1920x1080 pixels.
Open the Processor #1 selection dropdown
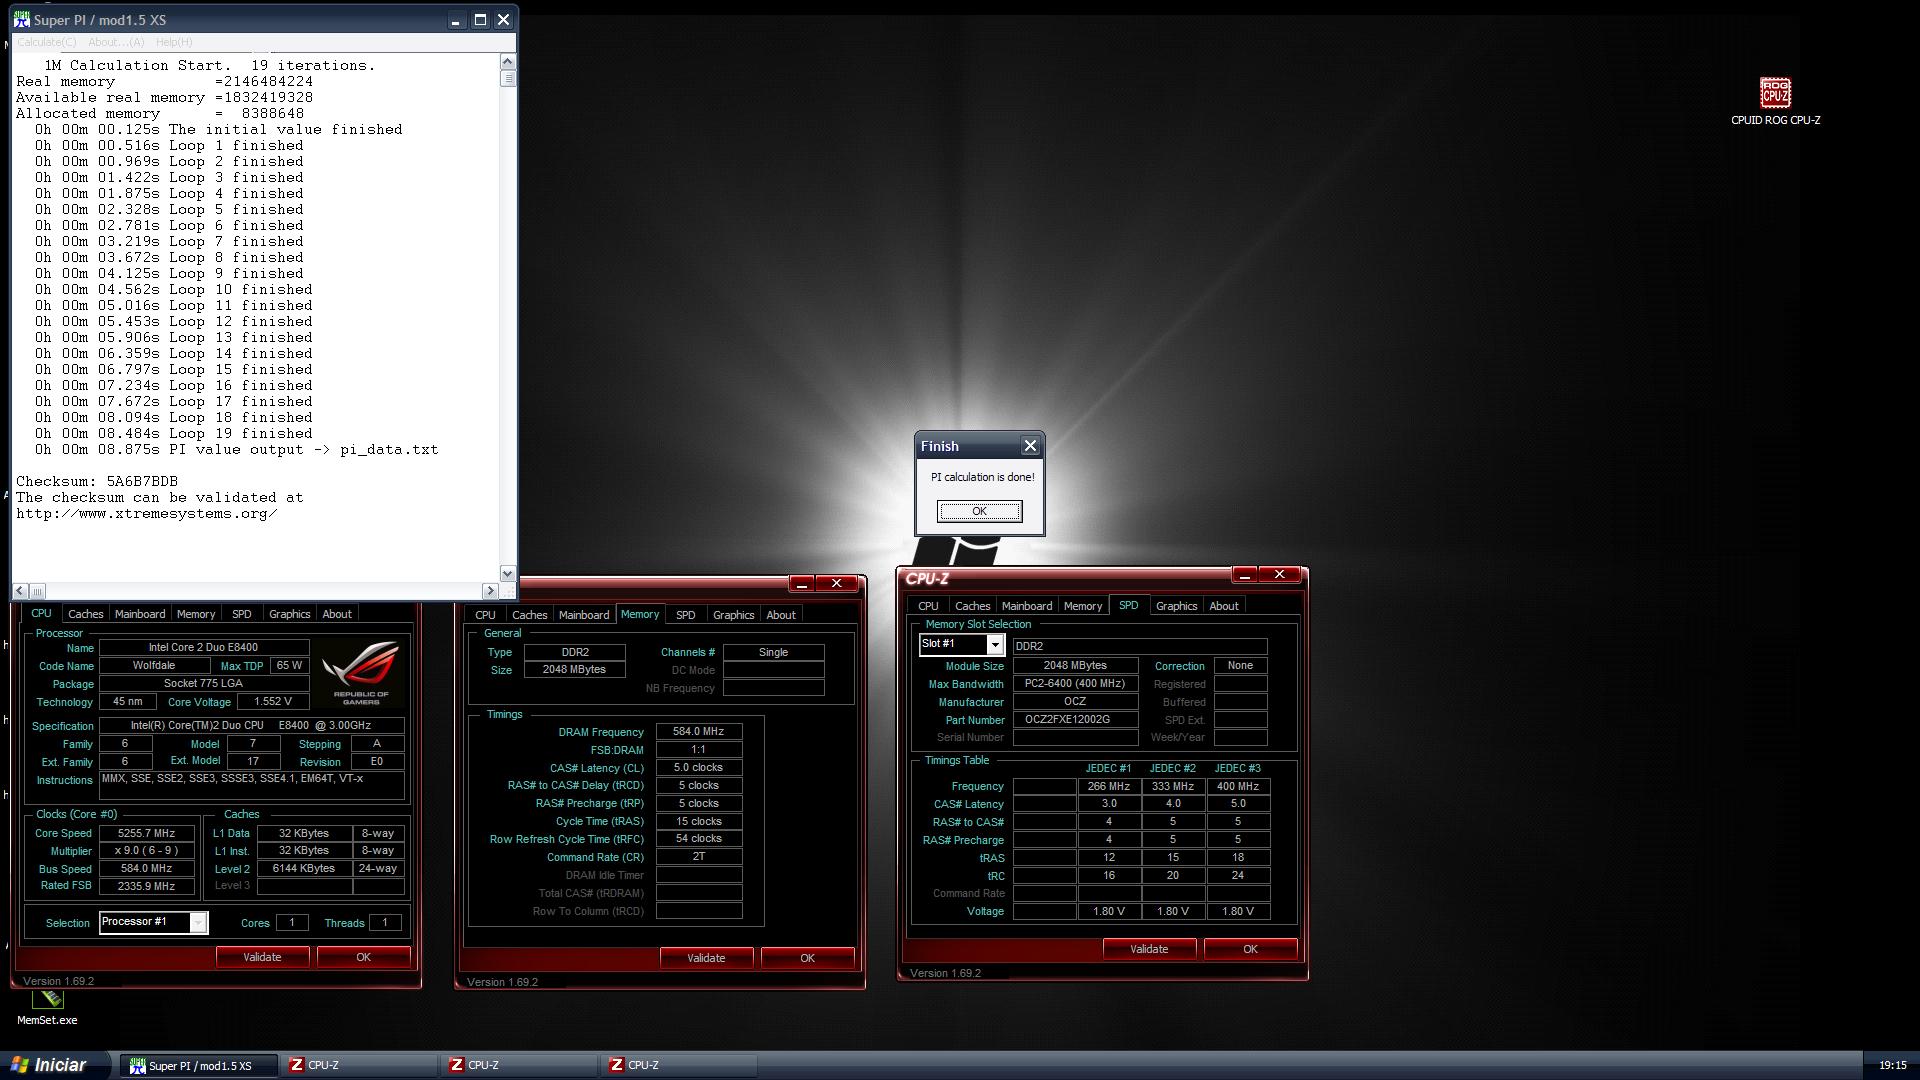[x=198, y=923]
